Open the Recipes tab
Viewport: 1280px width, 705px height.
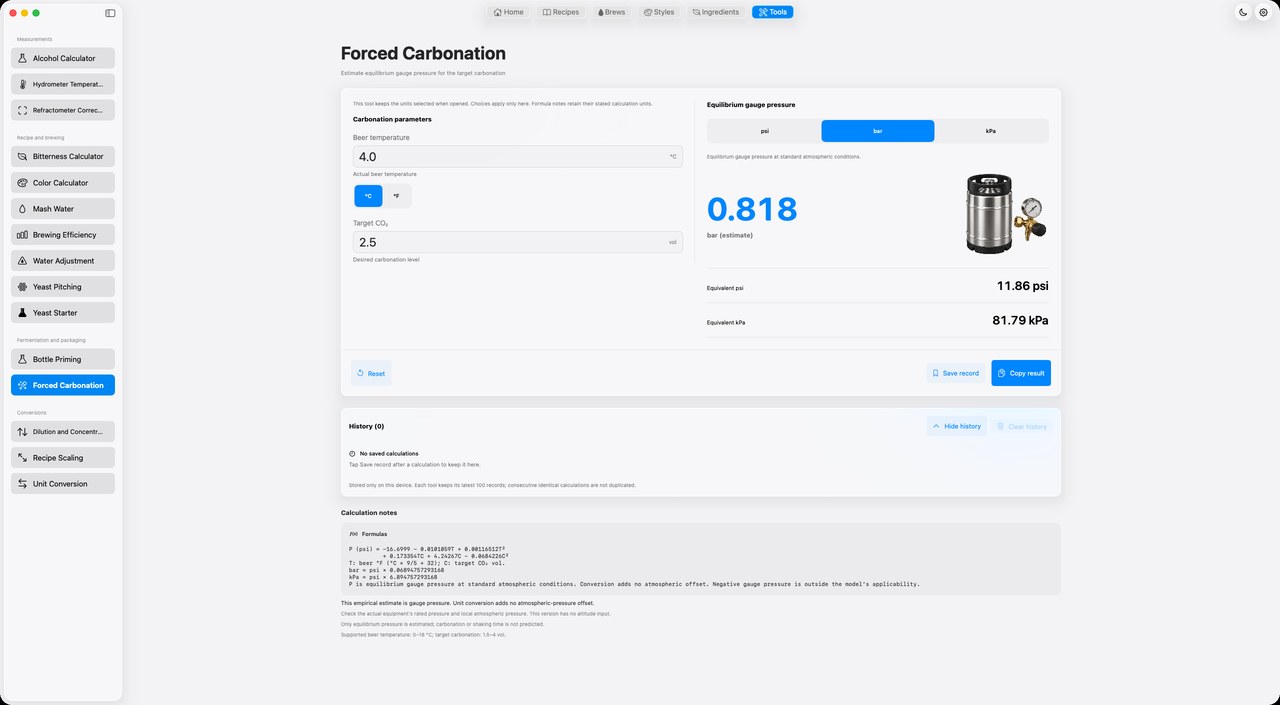pyautogui.click(x=561, y=12)
